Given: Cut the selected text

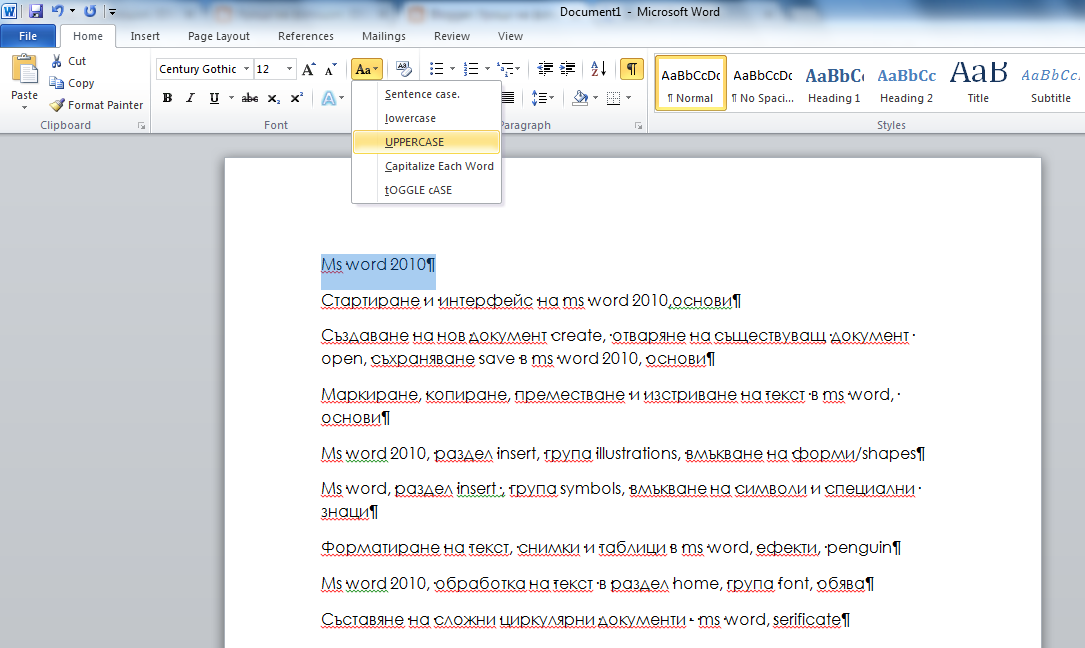Looking at the screenshot, I should coord(68,61).
